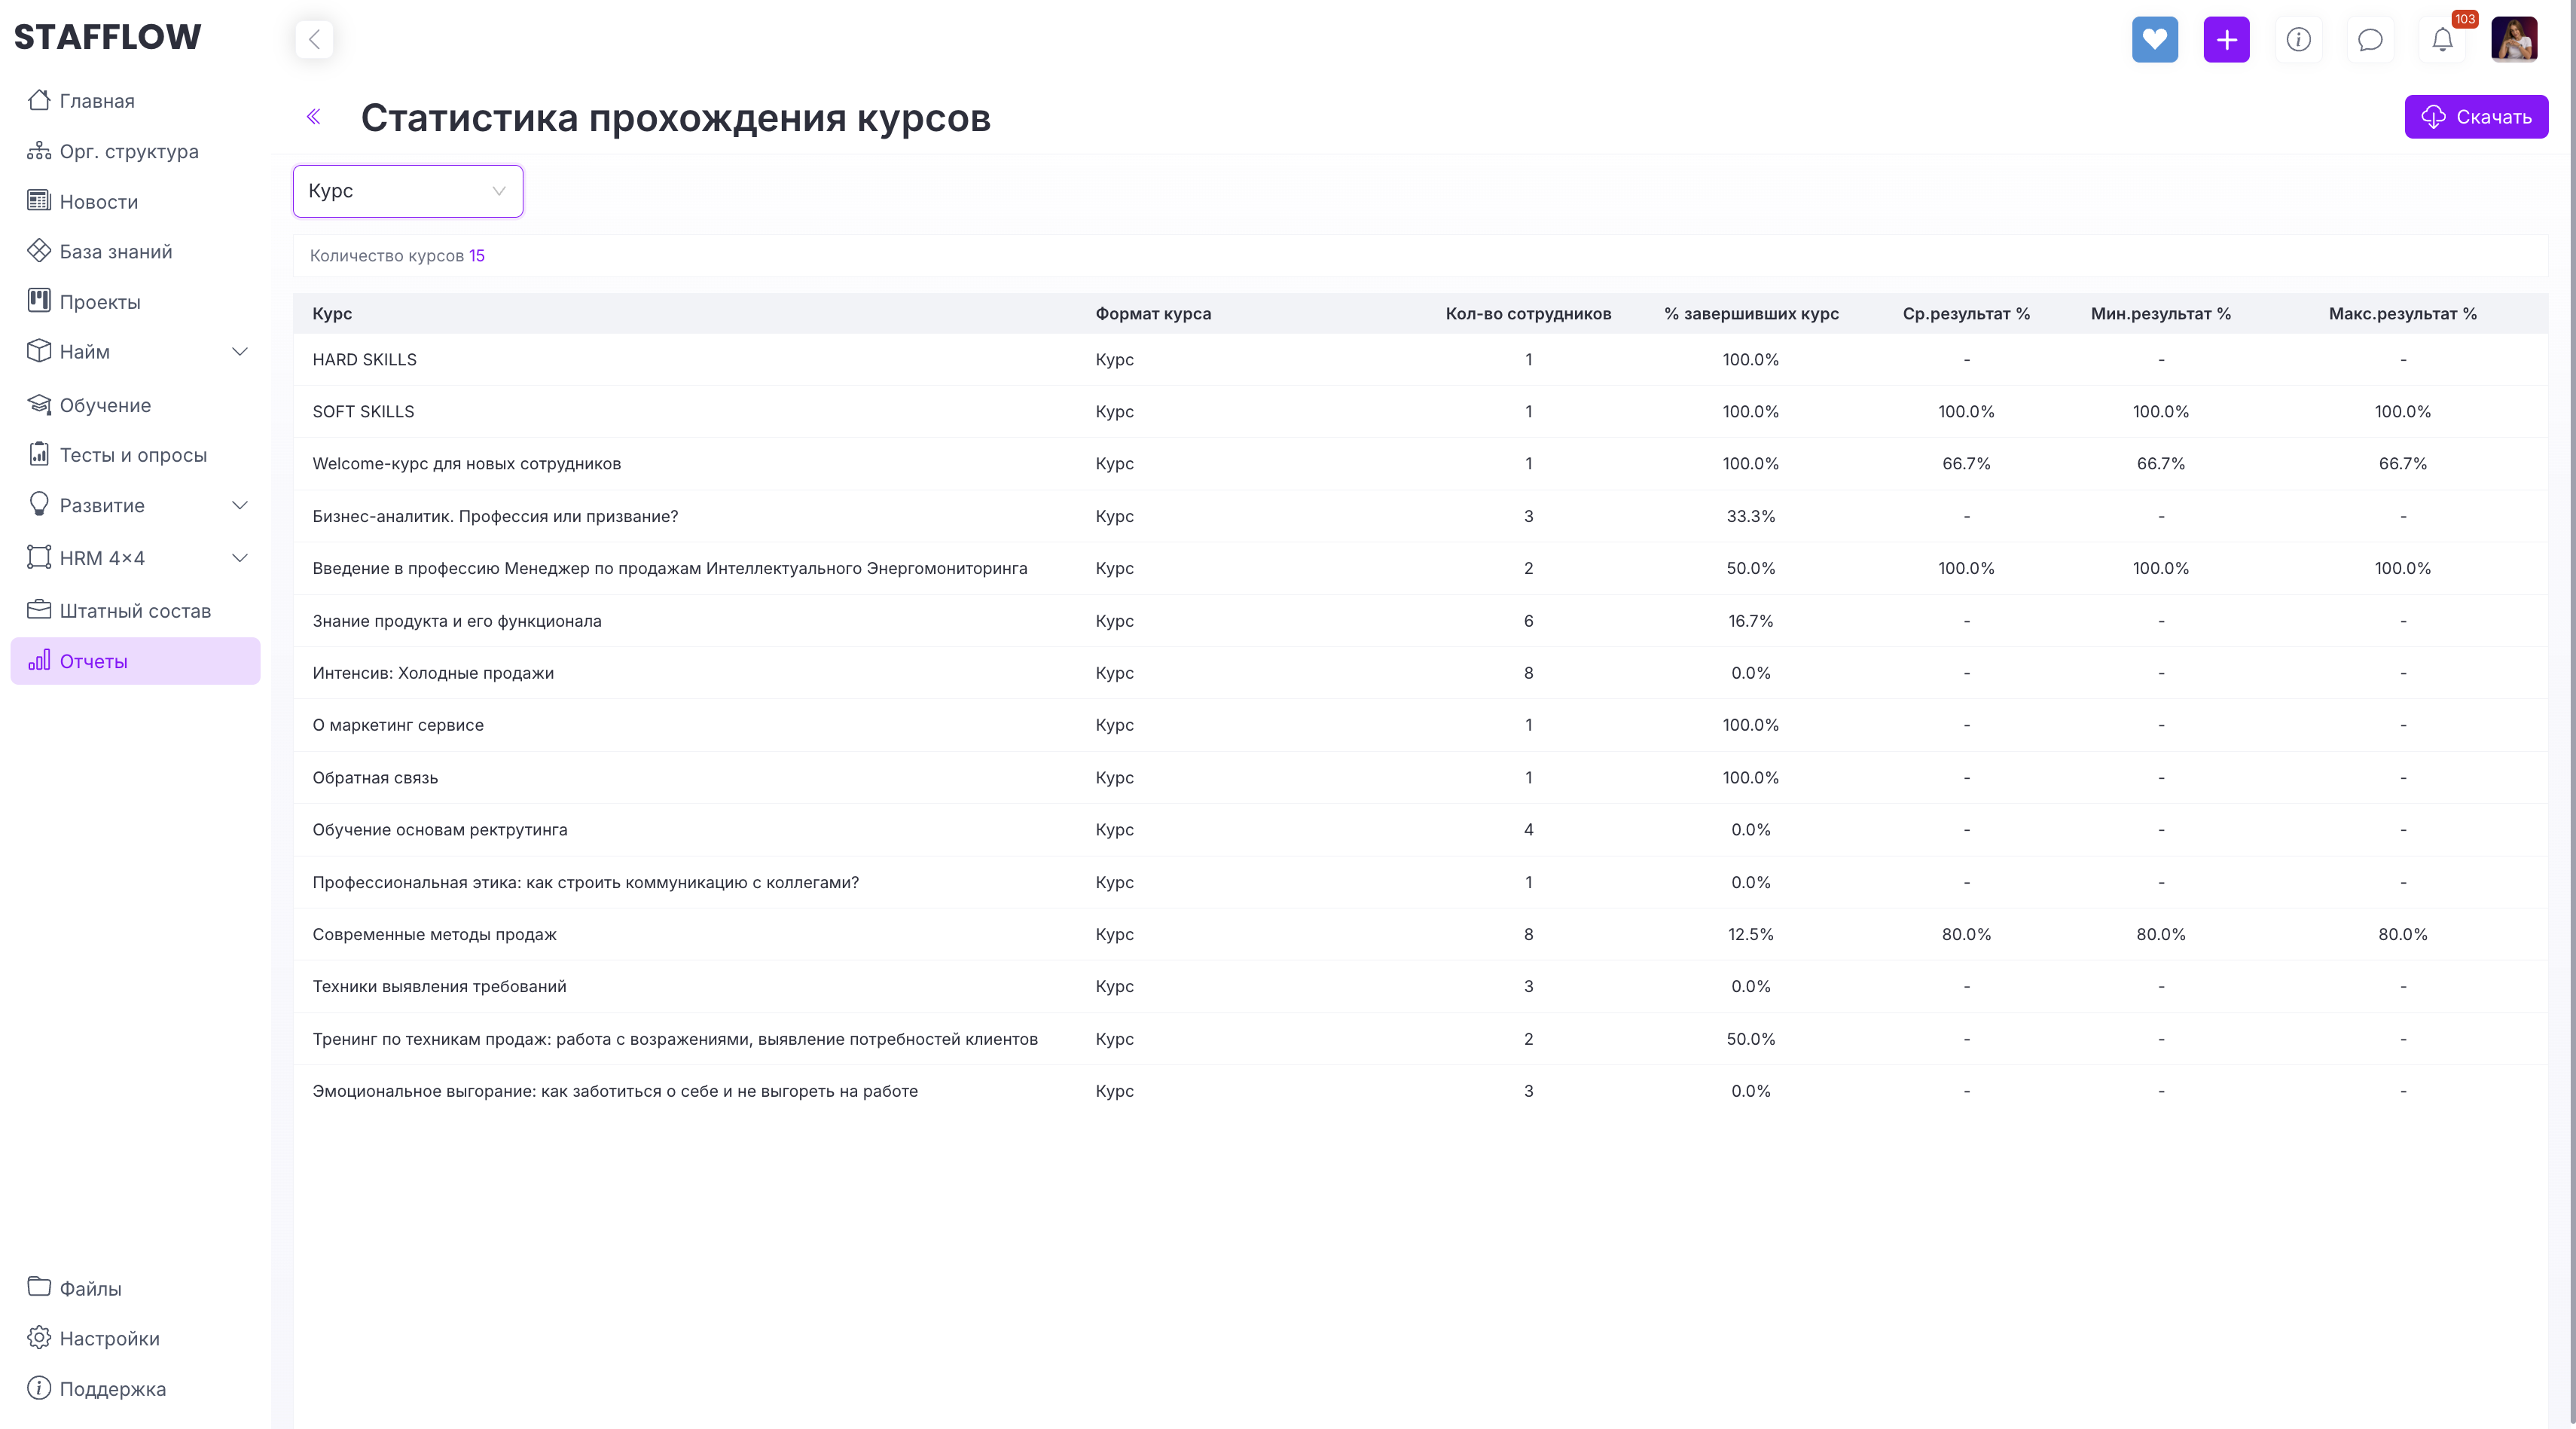Click the purple plus create button
Viewport: 2576px width, 1429px height.
(x=2226, y=39)
